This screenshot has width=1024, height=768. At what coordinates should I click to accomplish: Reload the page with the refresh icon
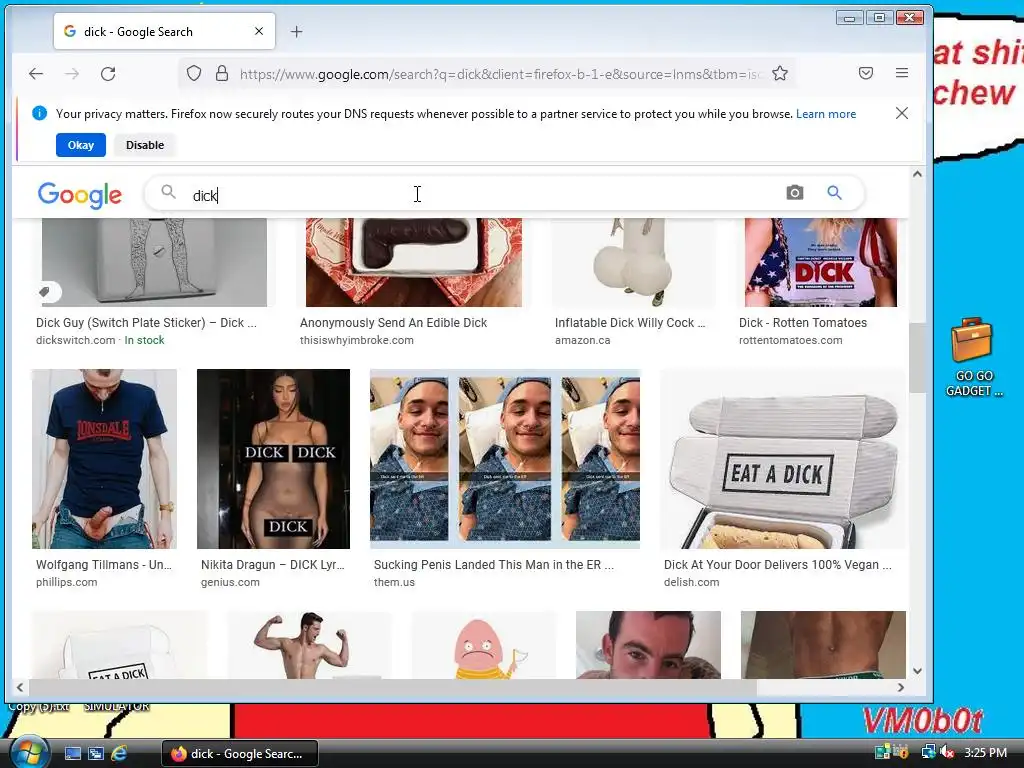108,74
